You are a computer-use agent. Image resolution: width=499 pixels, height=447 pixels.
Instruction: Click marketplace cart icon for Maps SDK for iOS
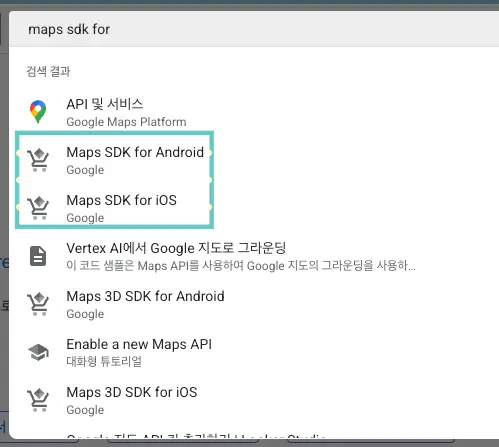38,208
